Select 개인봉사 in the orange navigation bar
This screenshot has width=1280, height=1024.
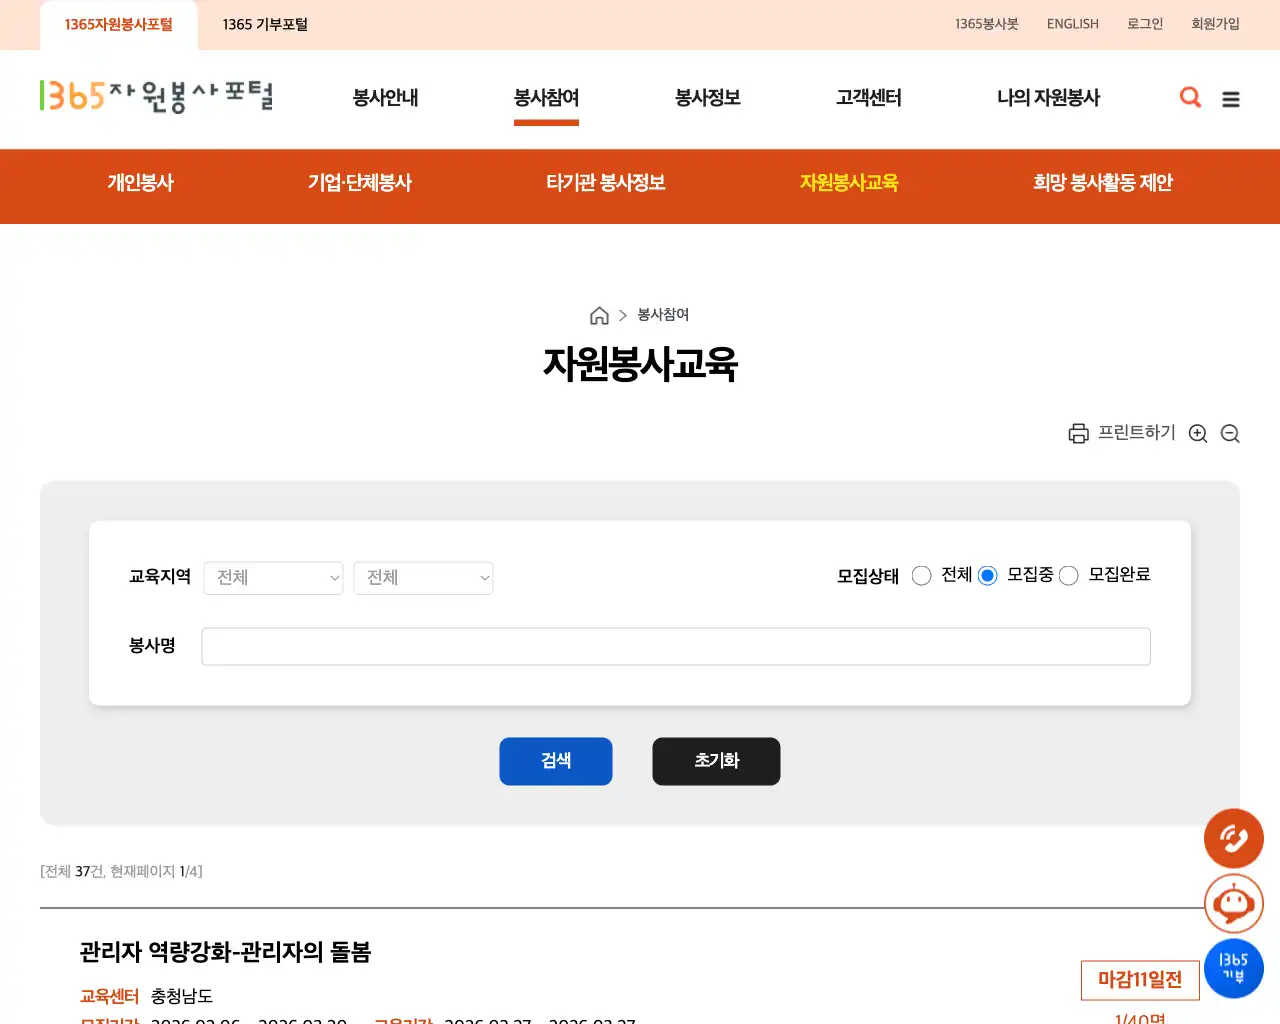coord(139,183)
